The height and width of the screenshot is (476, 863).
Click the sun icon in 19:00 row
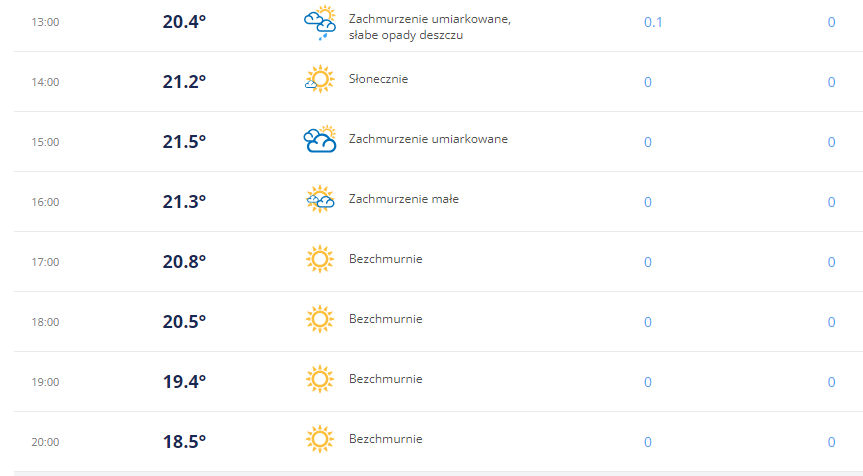tap(320, 379)
